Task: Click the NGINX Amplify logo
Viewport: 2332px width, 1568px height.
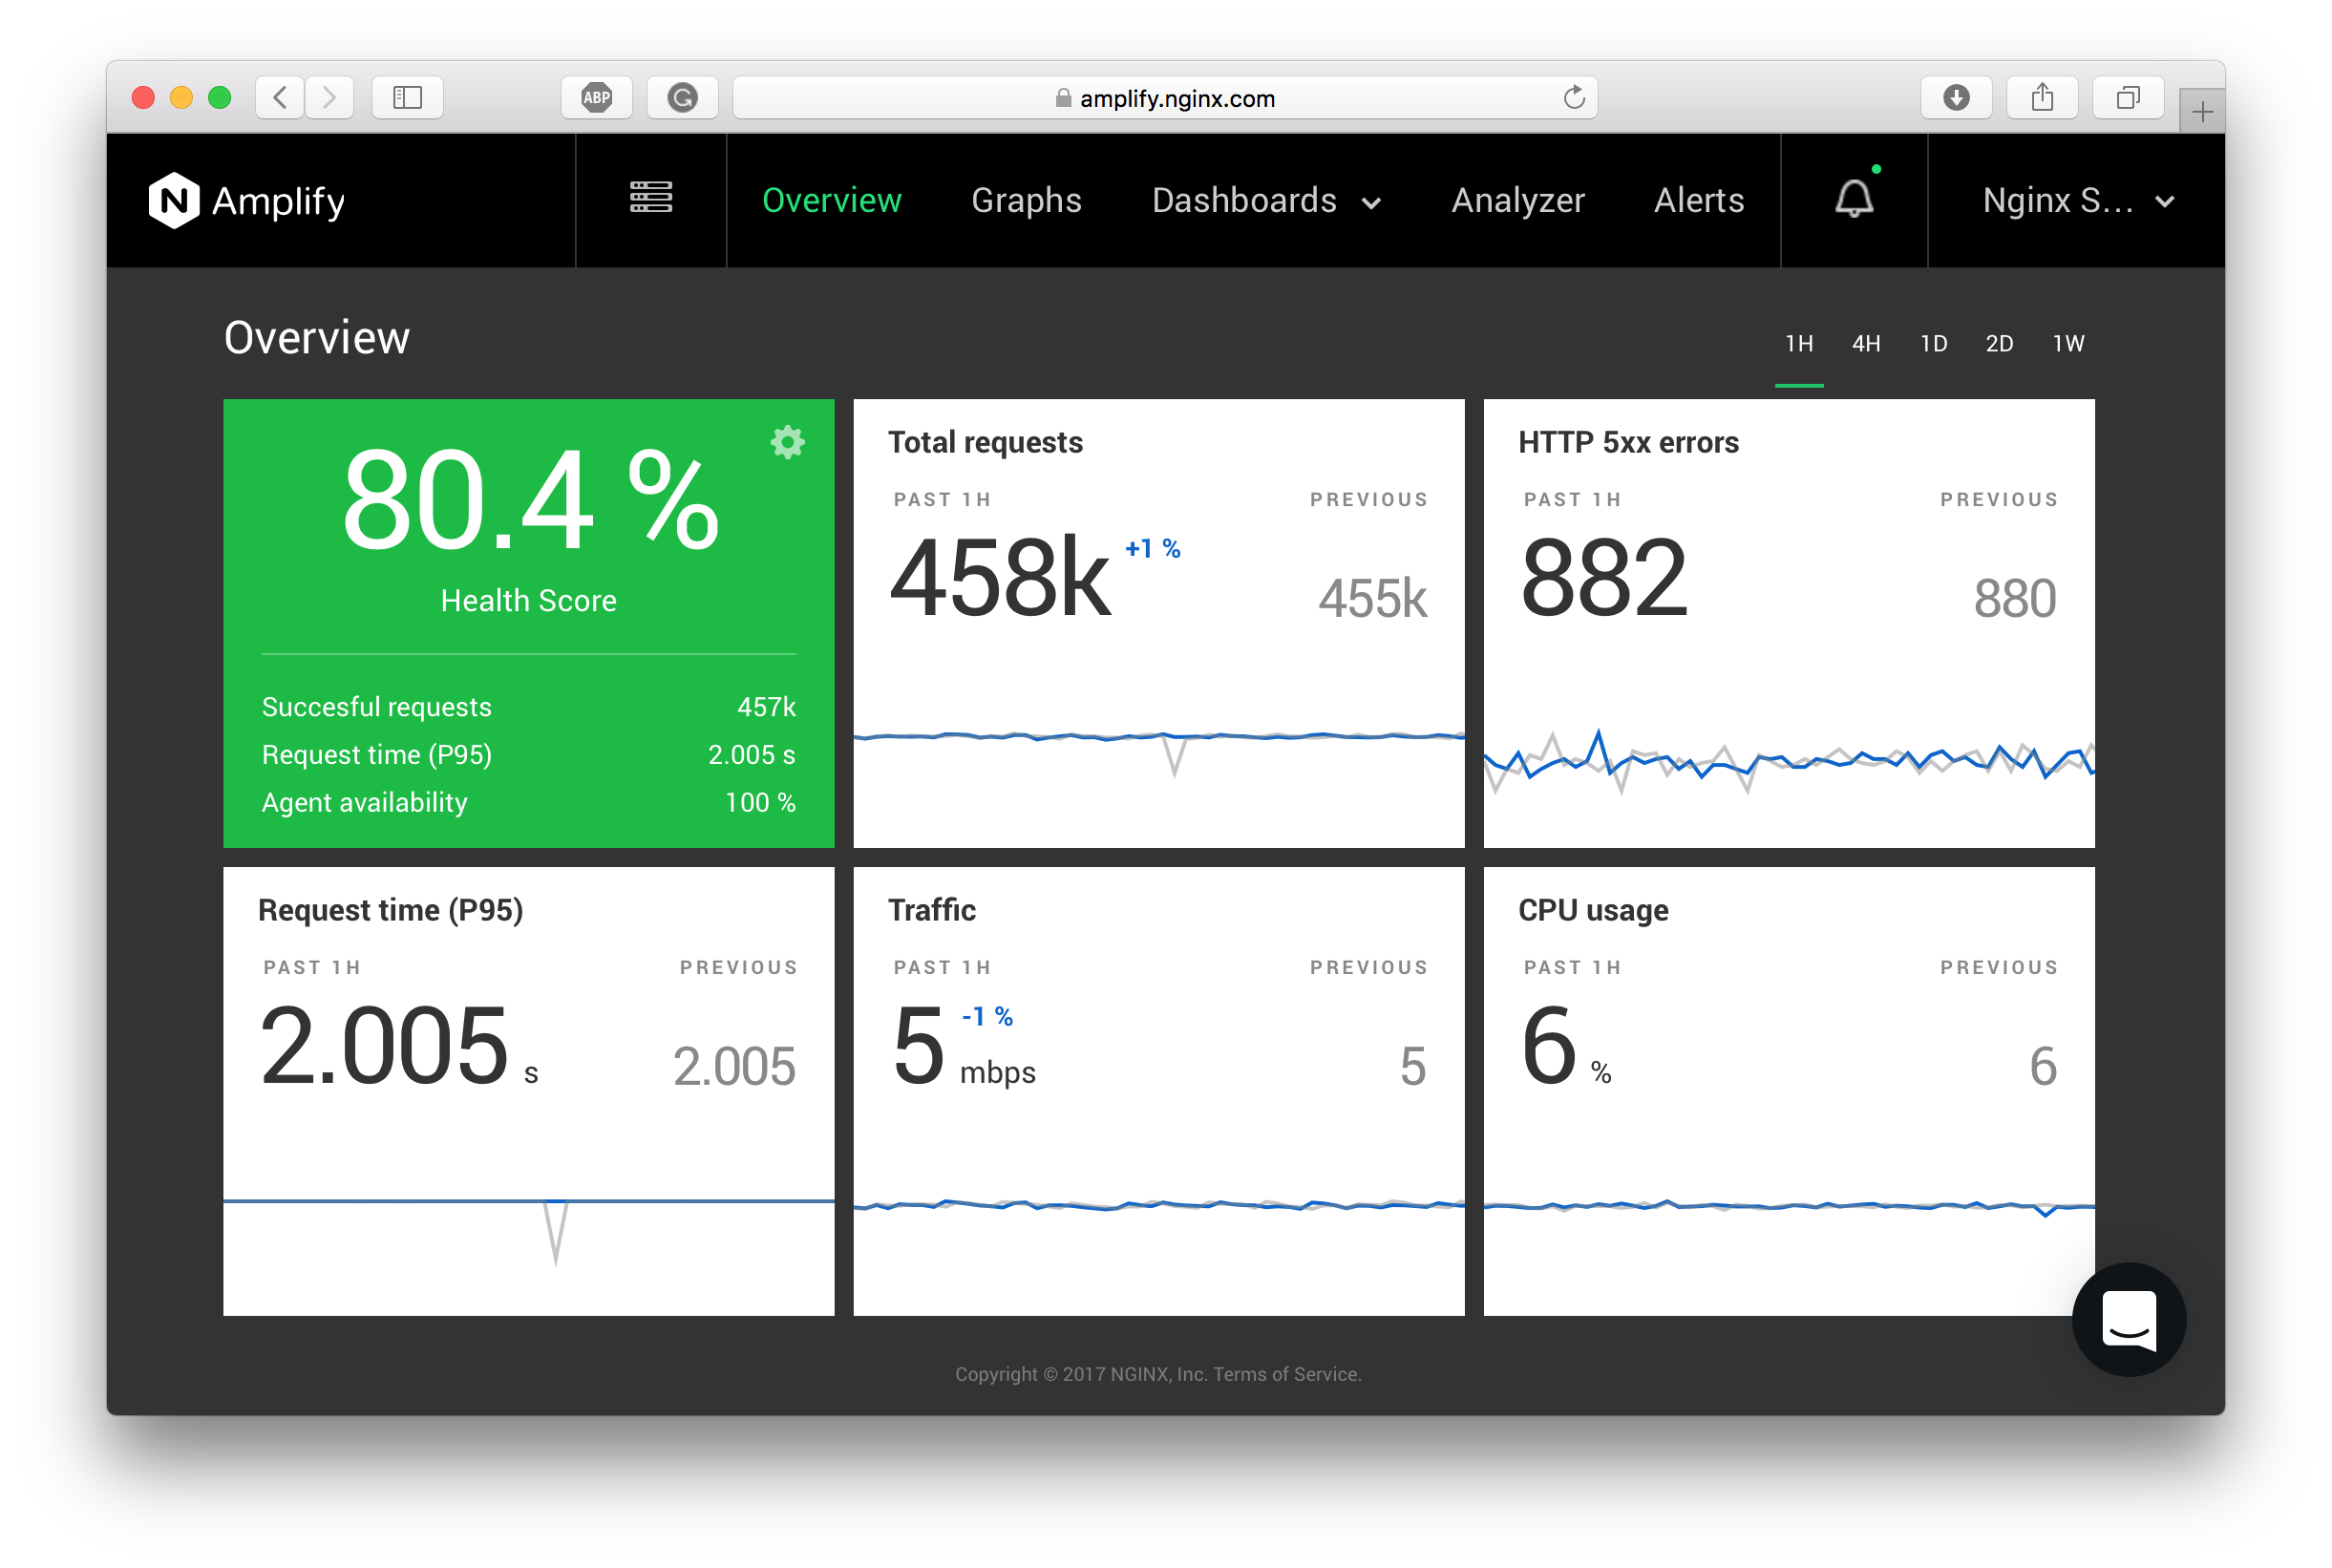Action: coord(246,200)
